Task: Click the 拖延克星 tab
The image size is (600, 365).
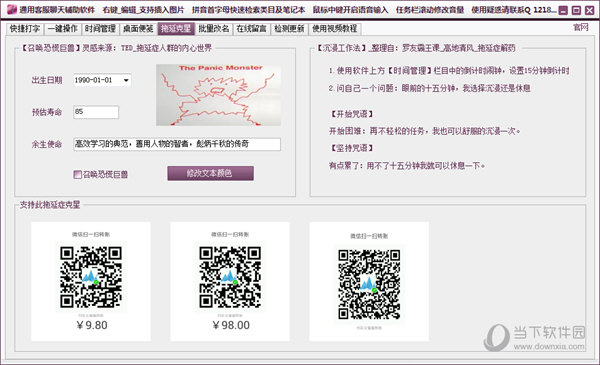Action: (x=176, y=29)
